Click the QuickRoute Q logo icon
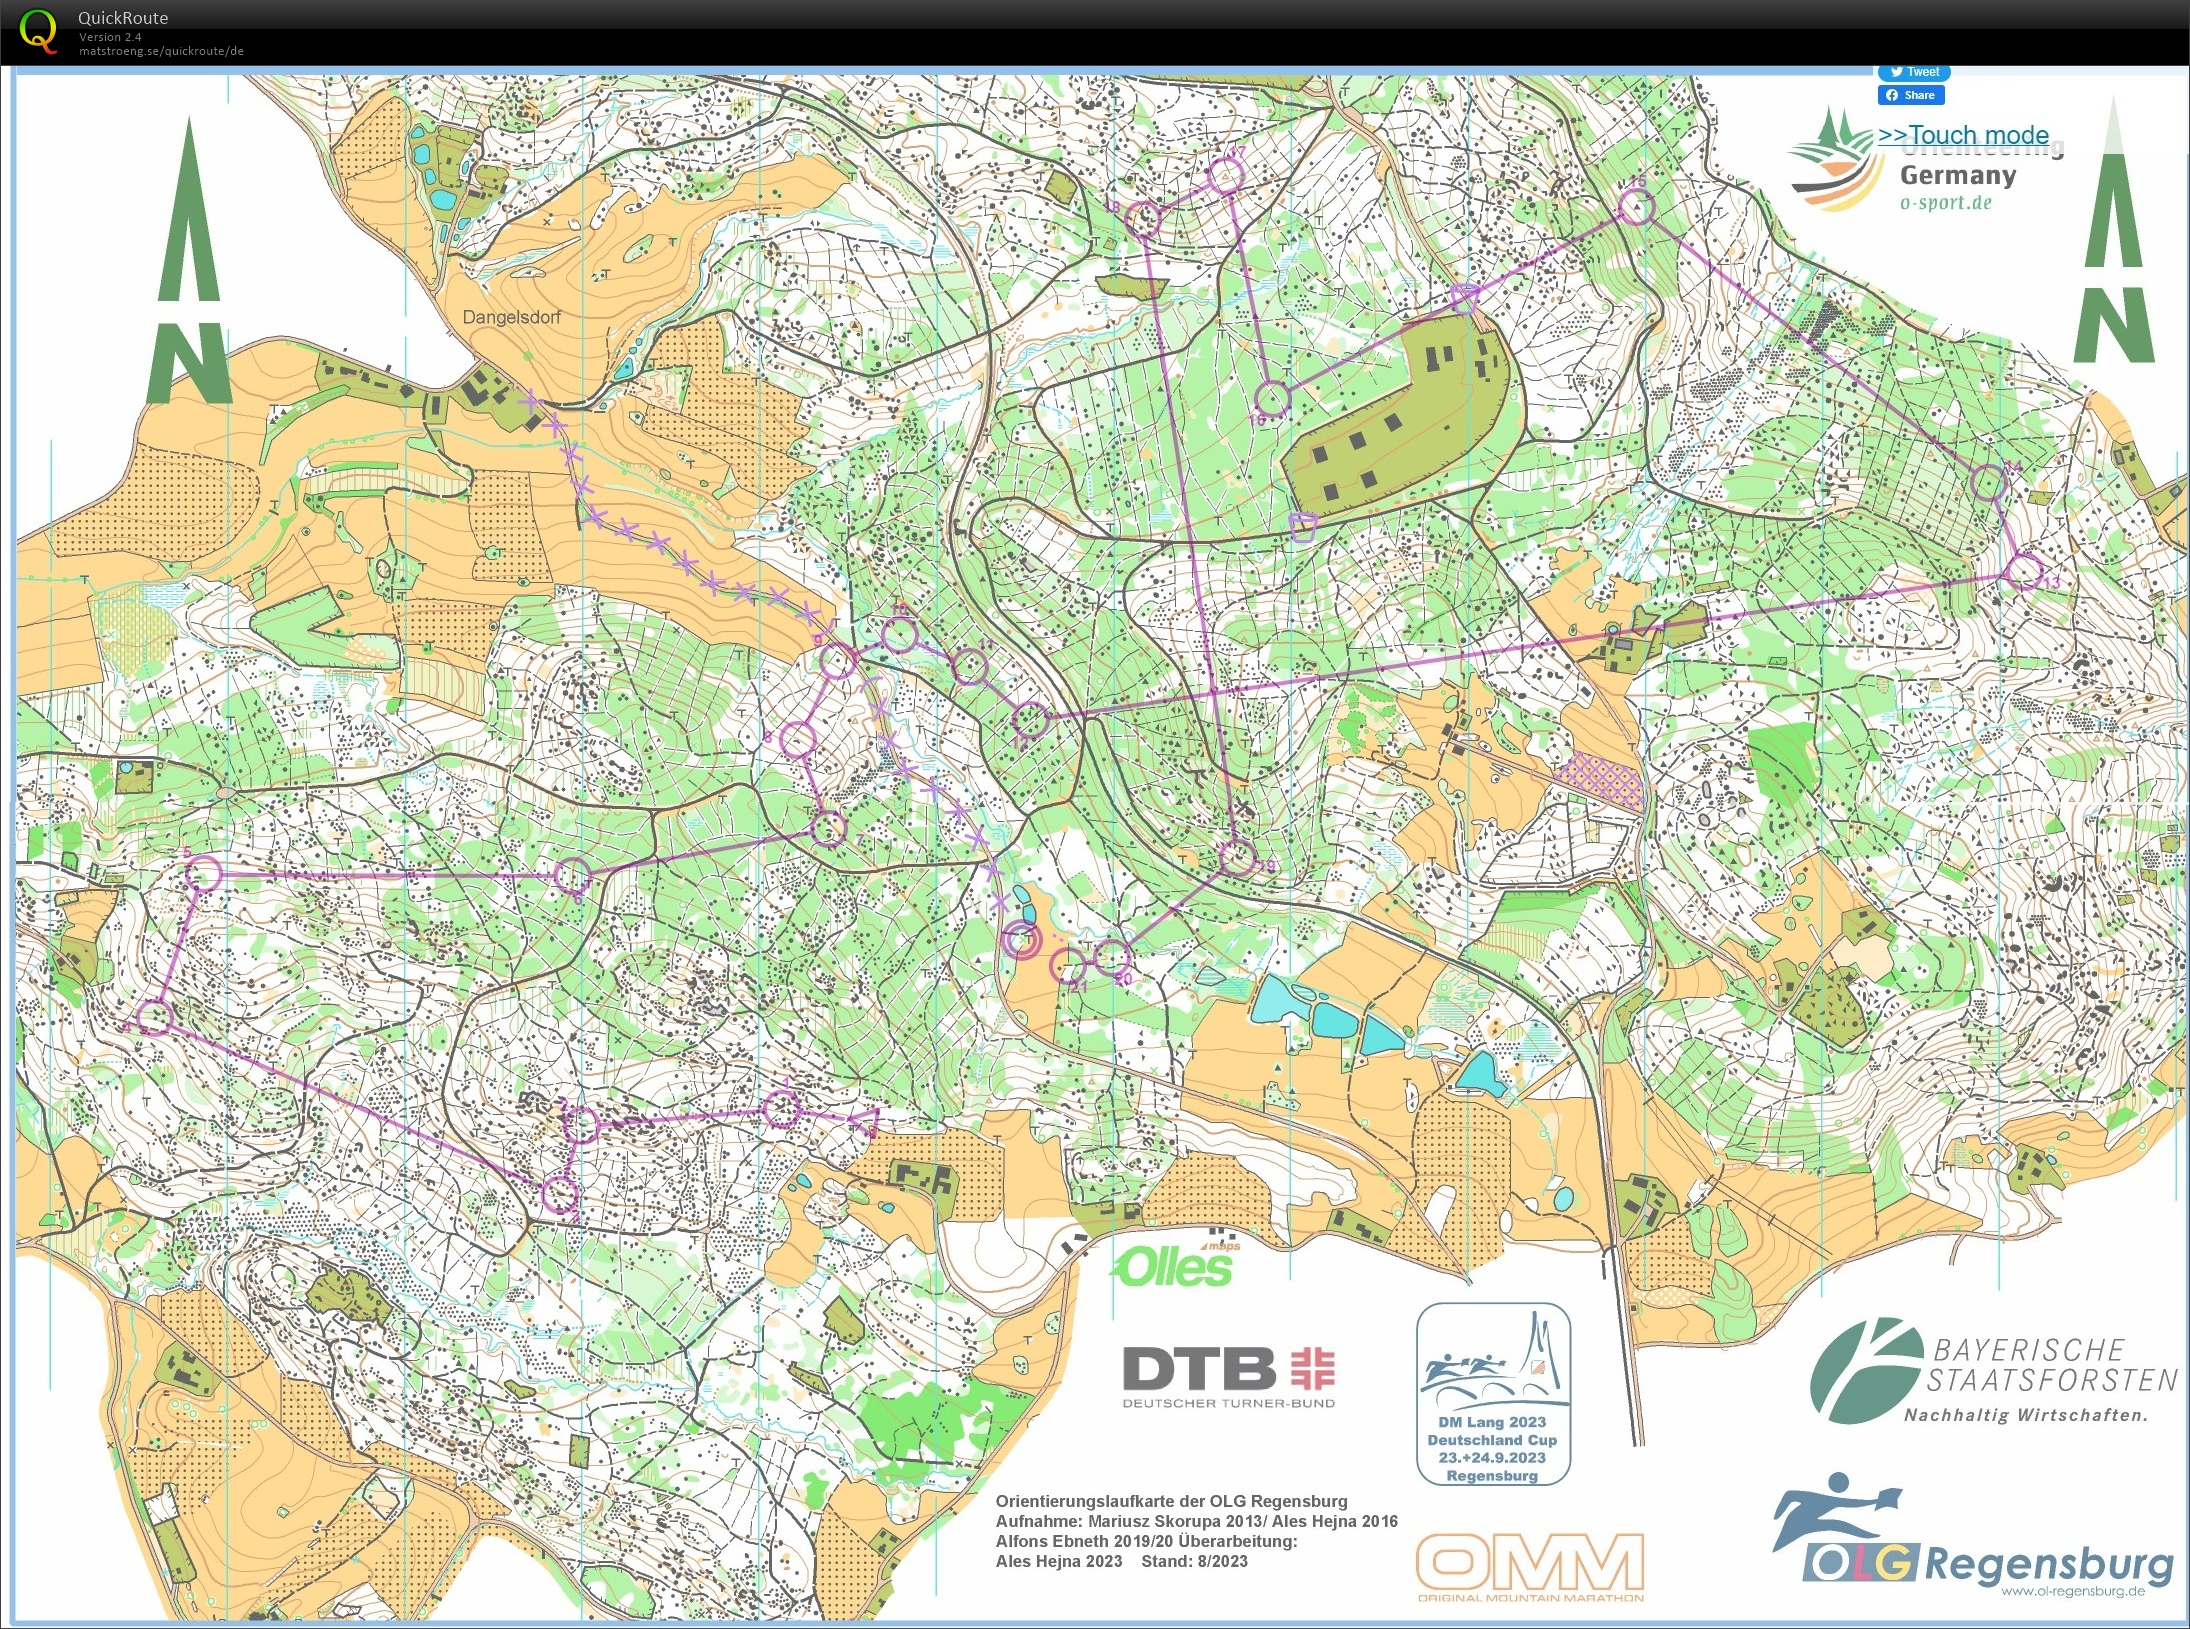 38,30
